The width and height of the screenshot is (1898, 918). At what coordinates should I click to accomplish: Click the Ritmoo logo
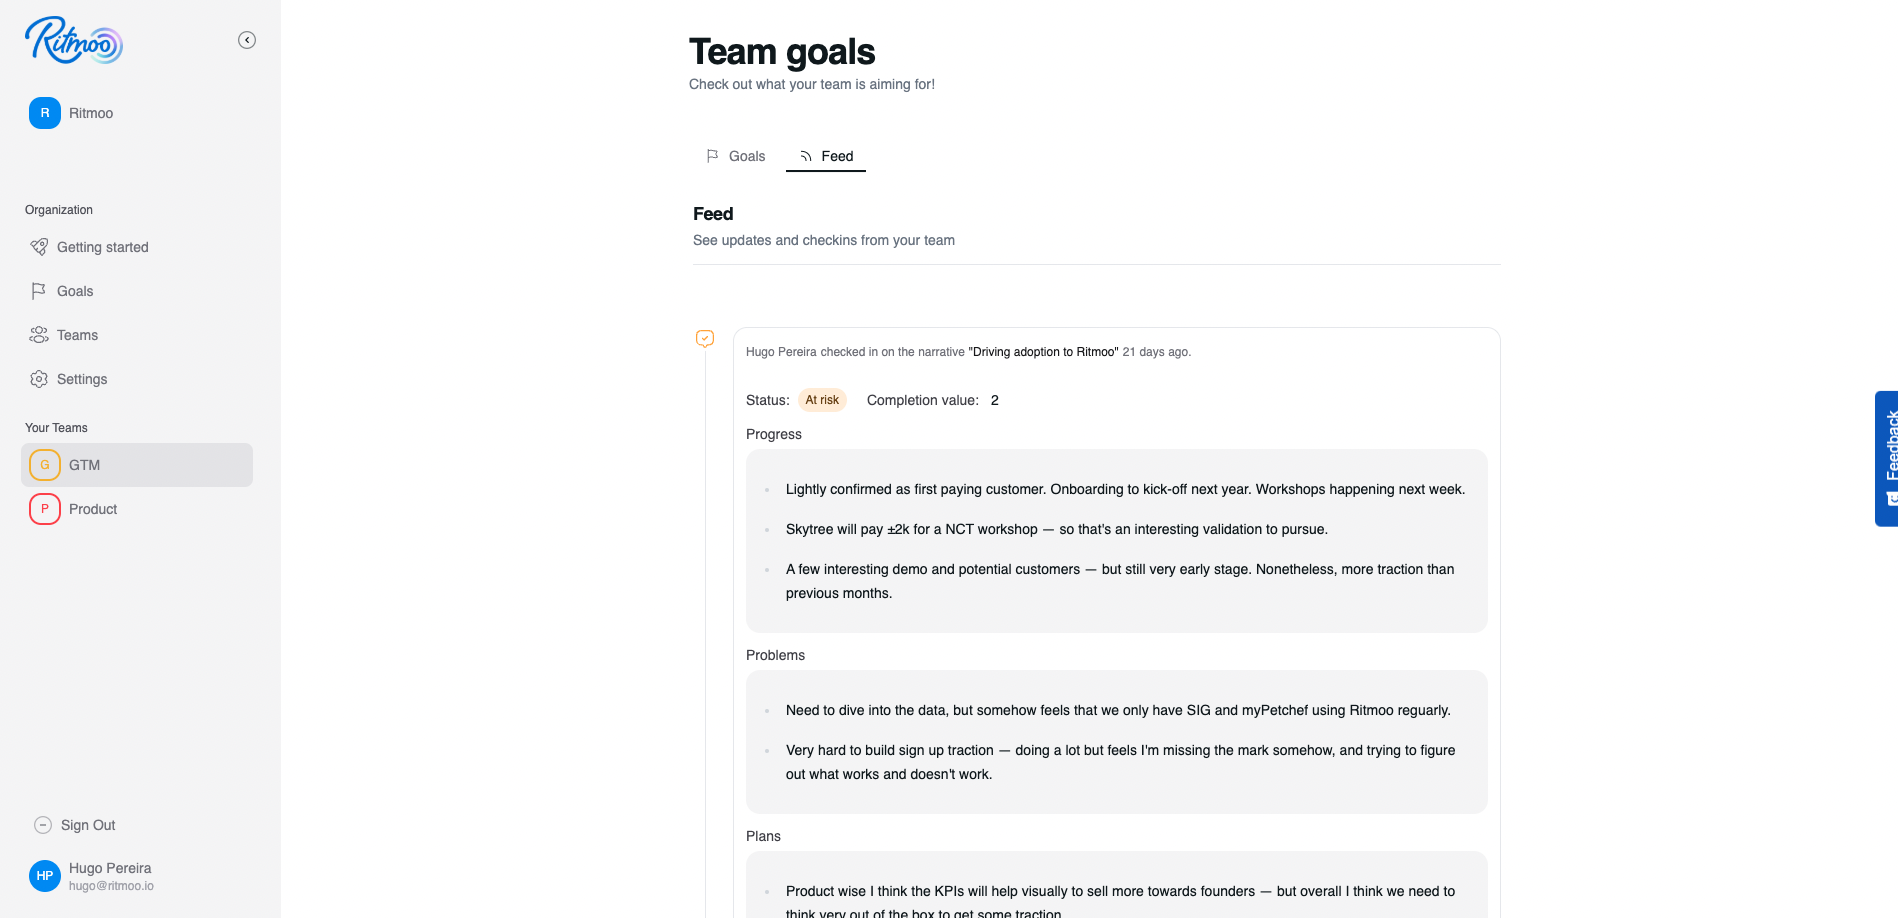(74, 41)
